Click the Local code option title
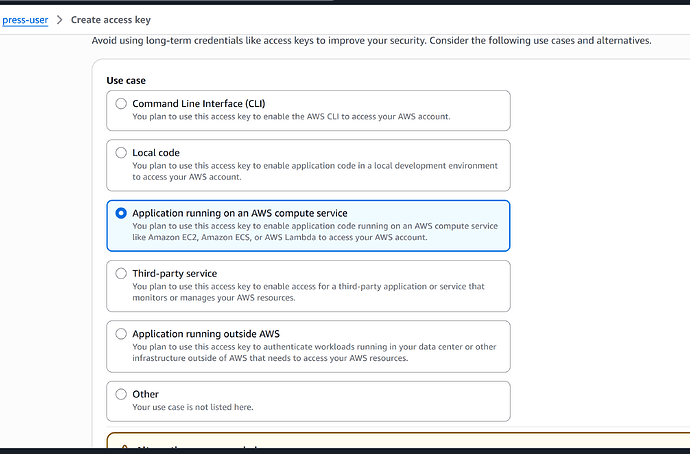This screenshot has width=690, height=454. 156,153
